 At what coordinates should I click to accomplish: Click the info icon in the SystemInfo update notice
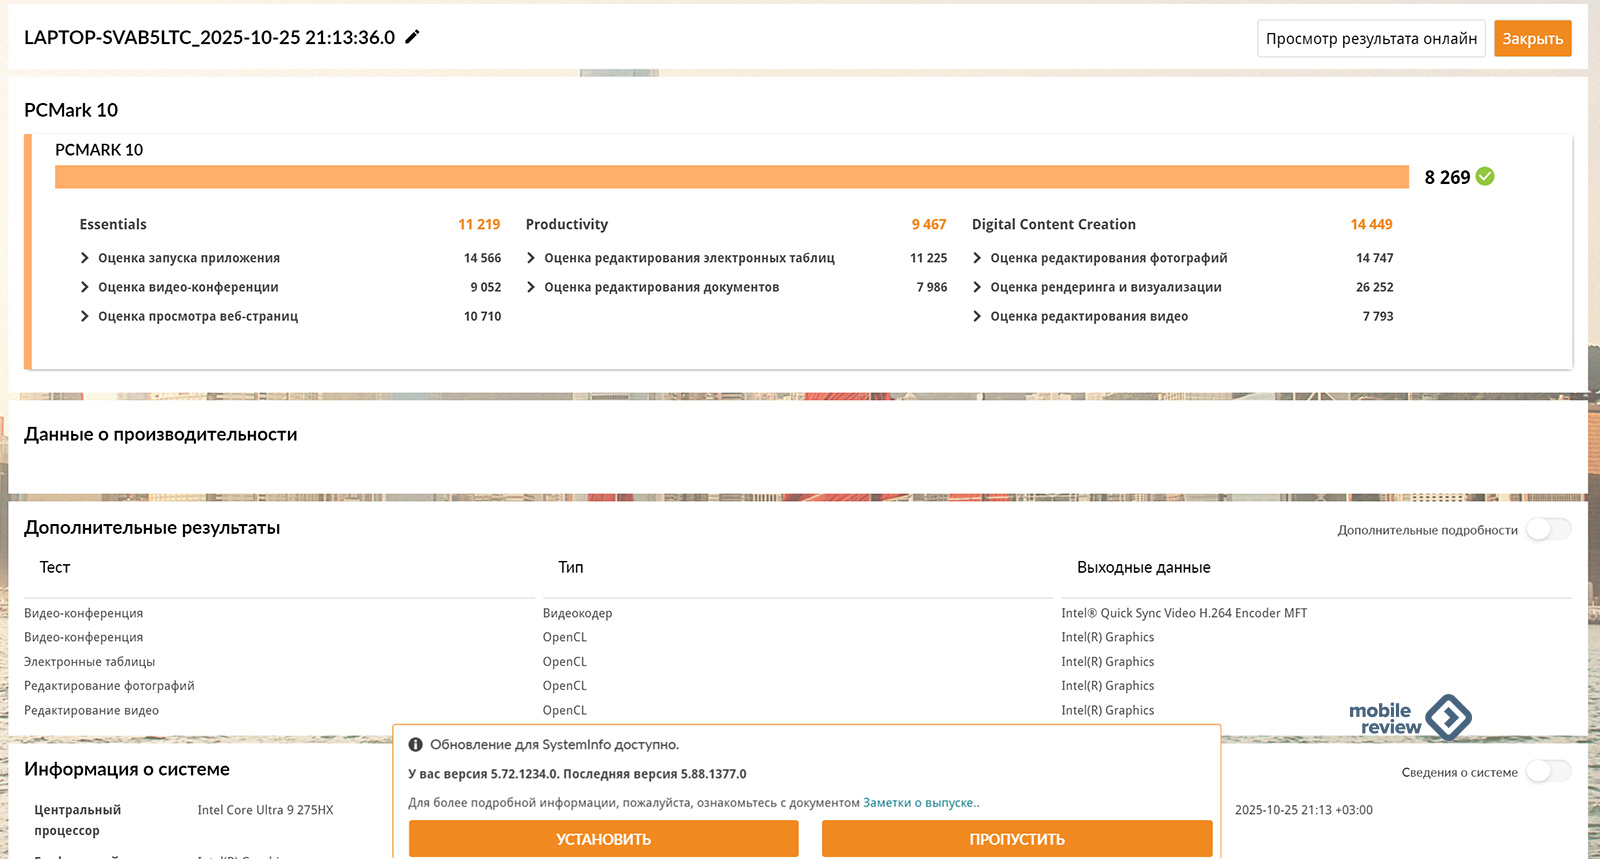(415, 745)
